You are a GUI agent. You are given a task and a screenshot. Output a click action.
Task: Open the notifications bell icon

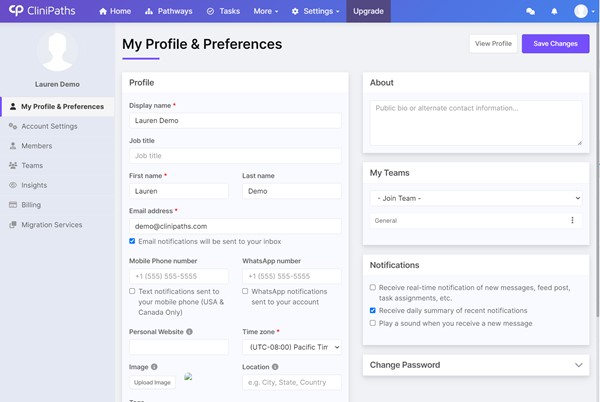pos(555,11)
